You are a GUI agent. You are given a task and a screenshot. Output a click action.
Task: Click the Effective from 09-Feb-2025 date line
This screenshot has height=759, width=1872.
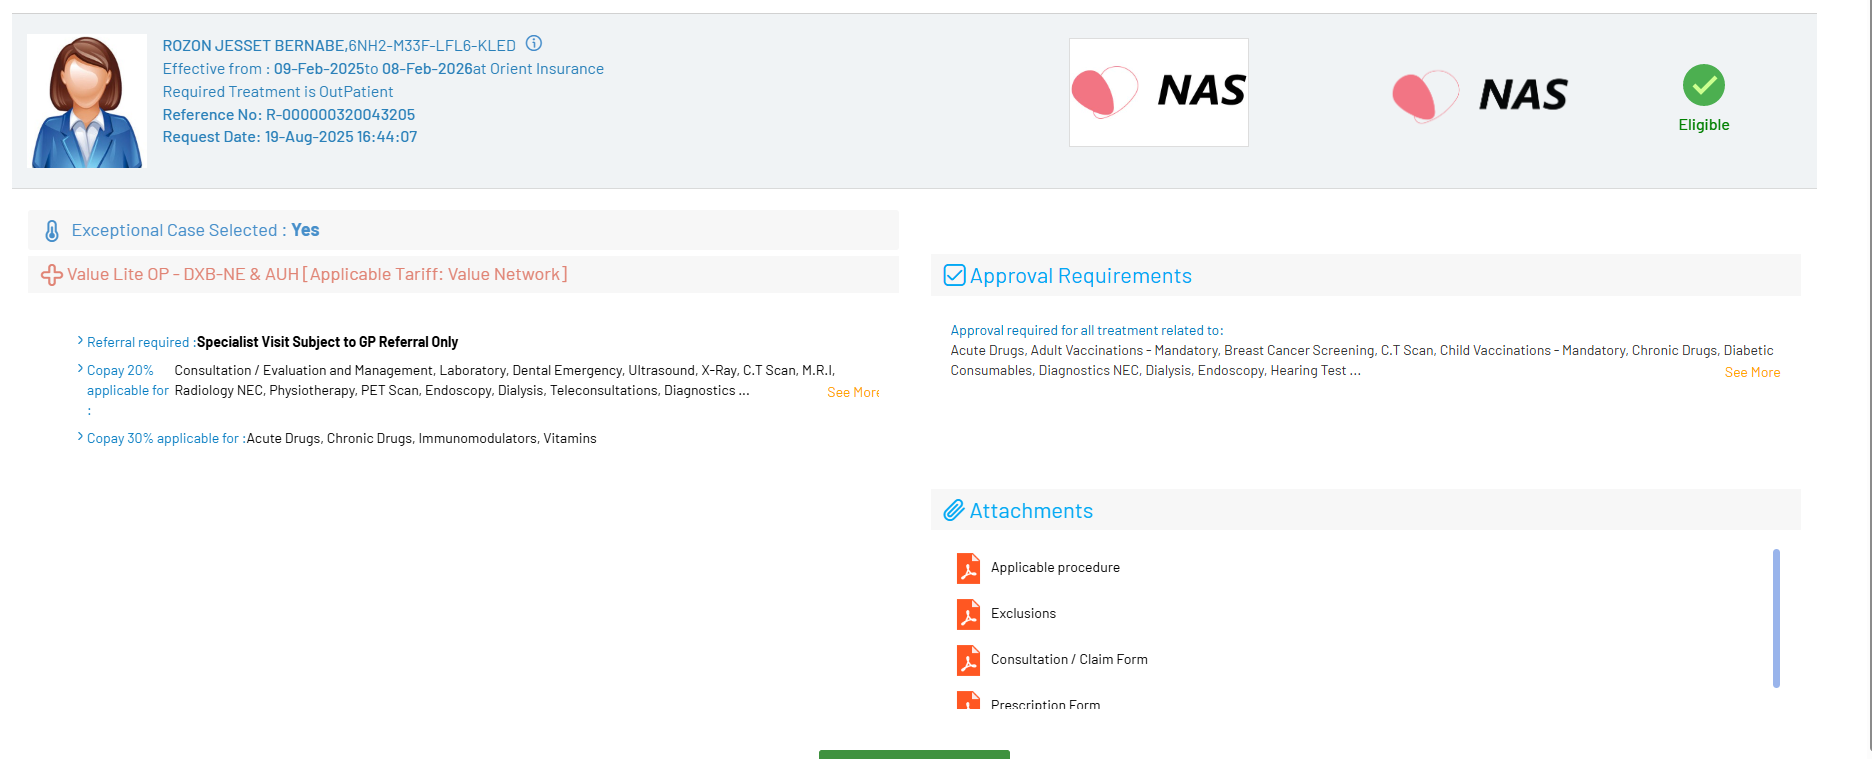(383, 69)
